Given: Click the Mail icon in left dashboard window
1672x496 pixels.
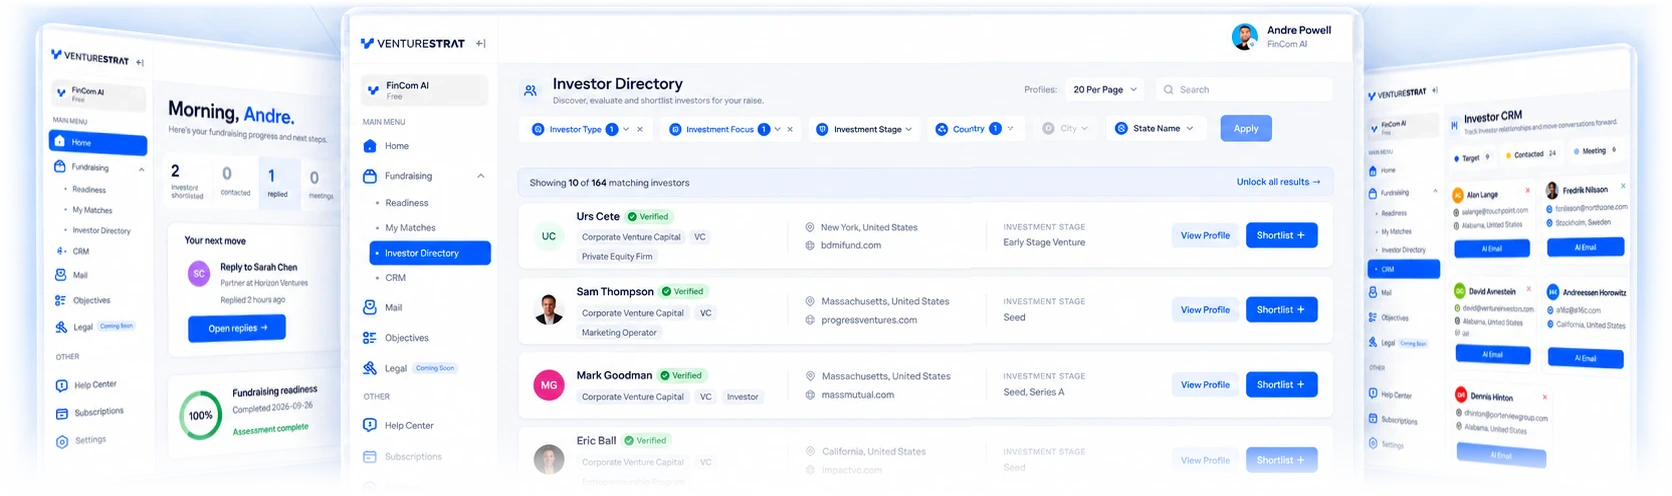Looking at the screenshot, I should point(61,274).
